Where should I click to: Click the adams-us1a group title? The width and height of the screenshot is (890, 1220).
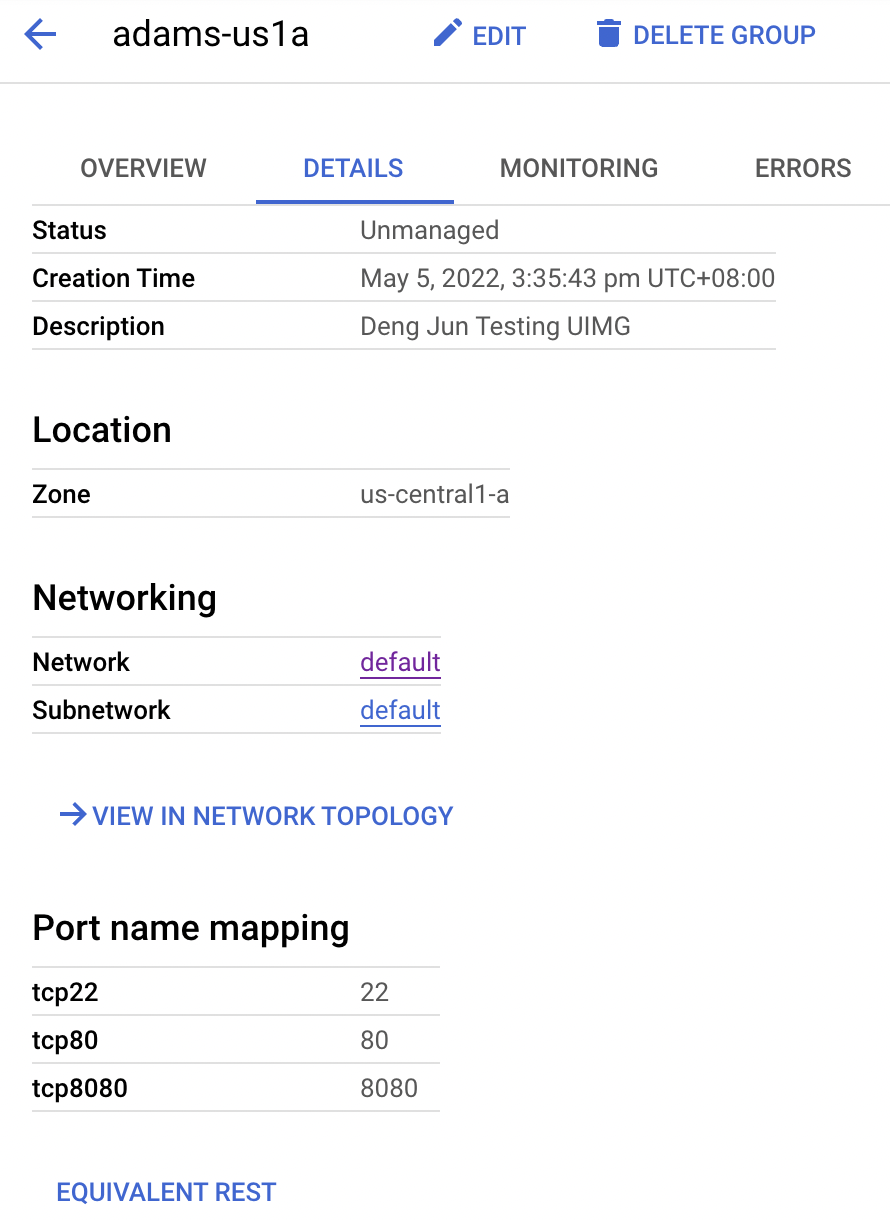click(x=210, y=35)
